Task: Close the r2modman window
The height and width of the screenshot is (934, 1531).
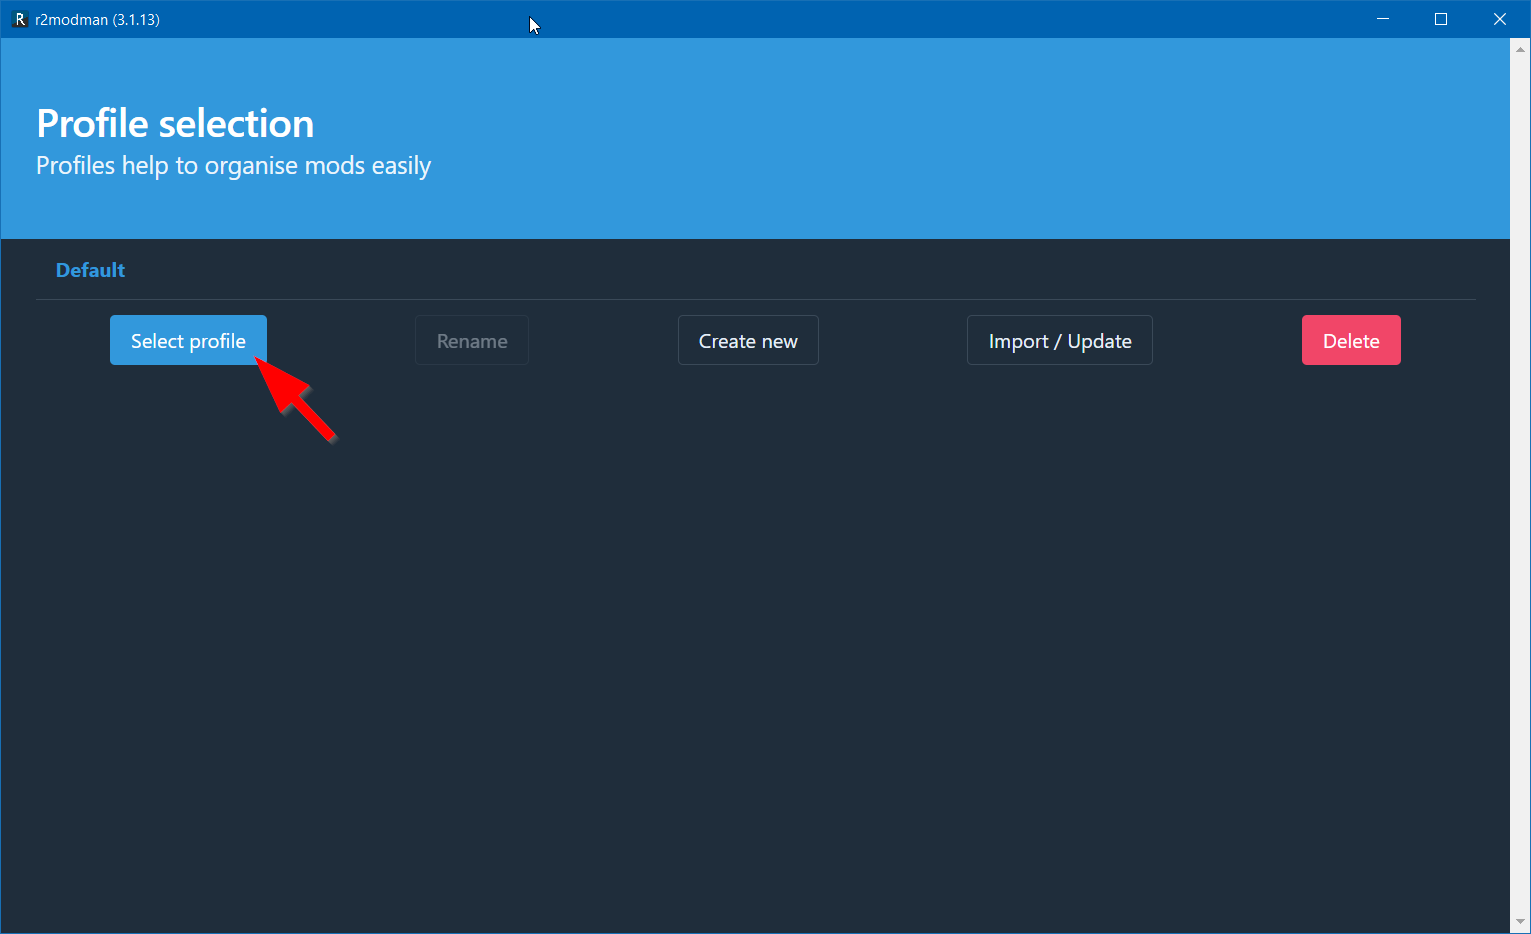Action: [1500, 19]
